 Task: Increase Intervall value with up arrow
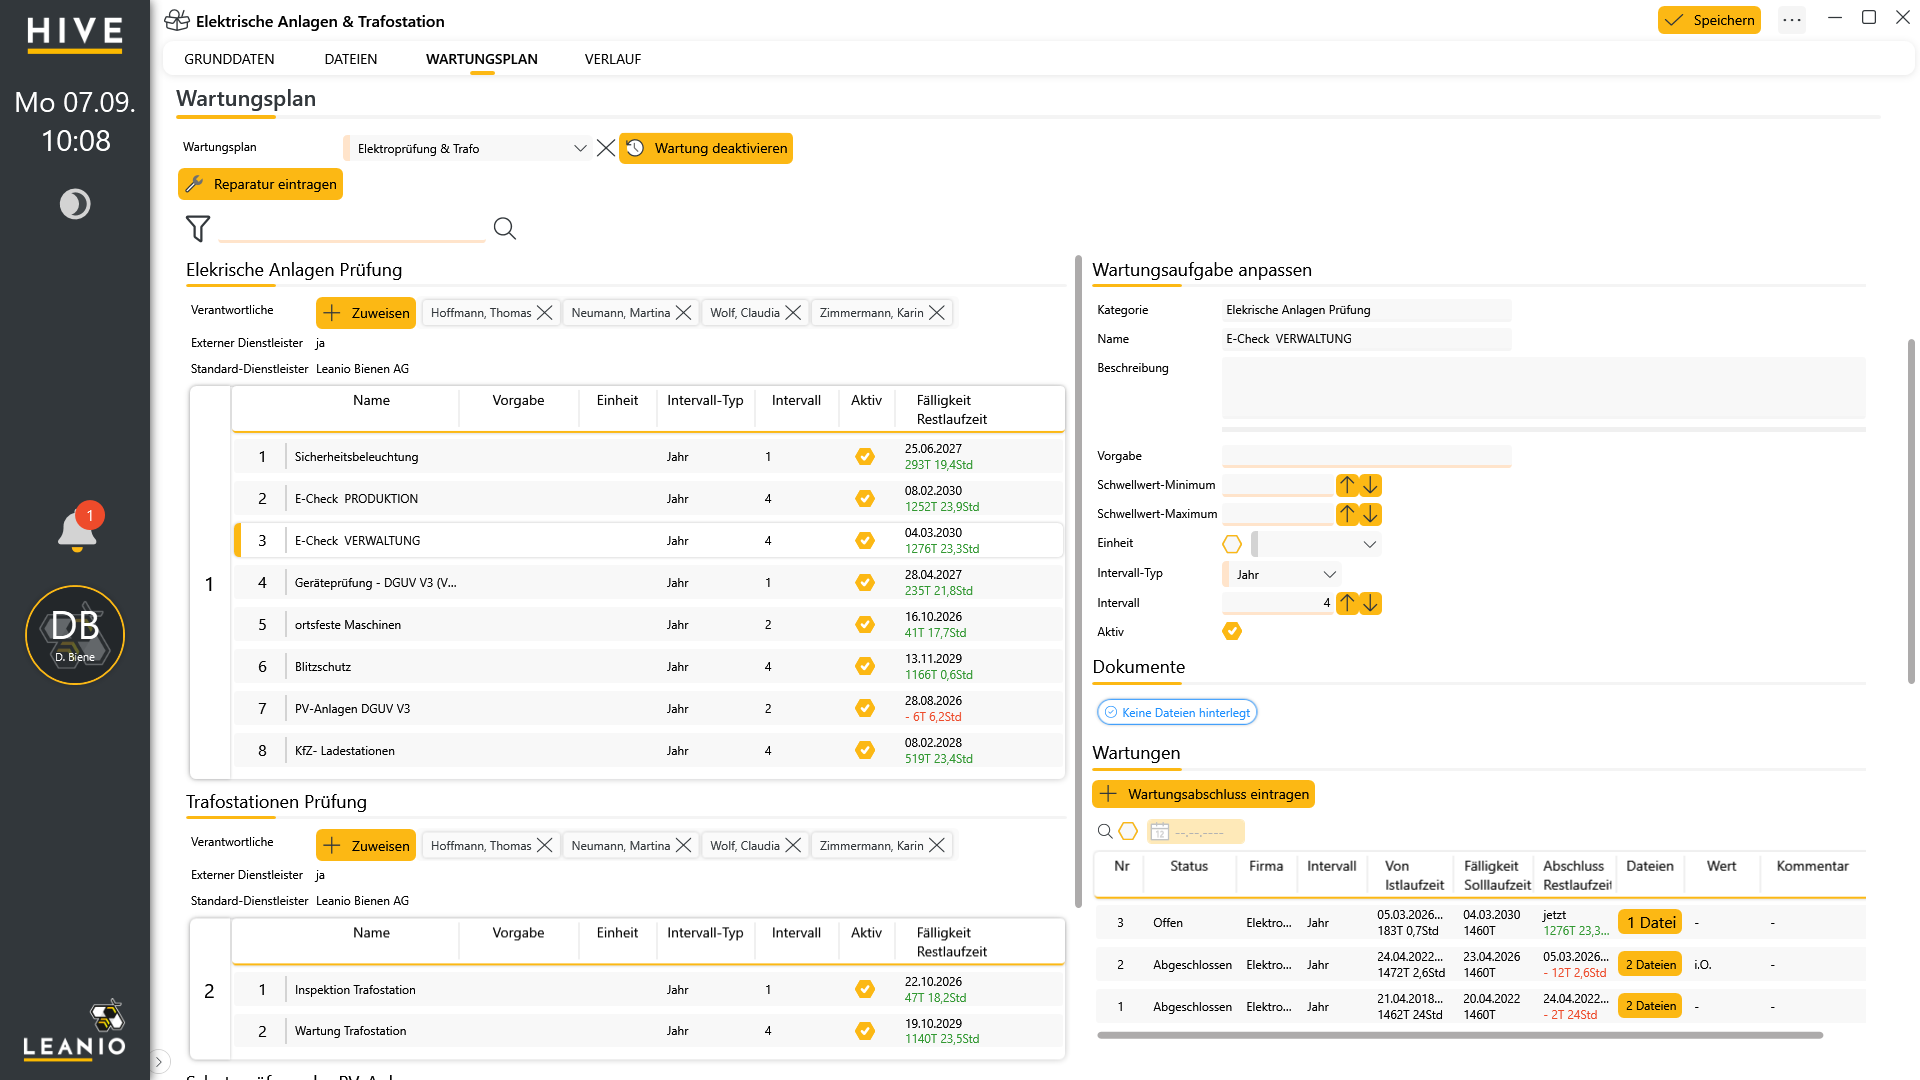coord(1347,603)
